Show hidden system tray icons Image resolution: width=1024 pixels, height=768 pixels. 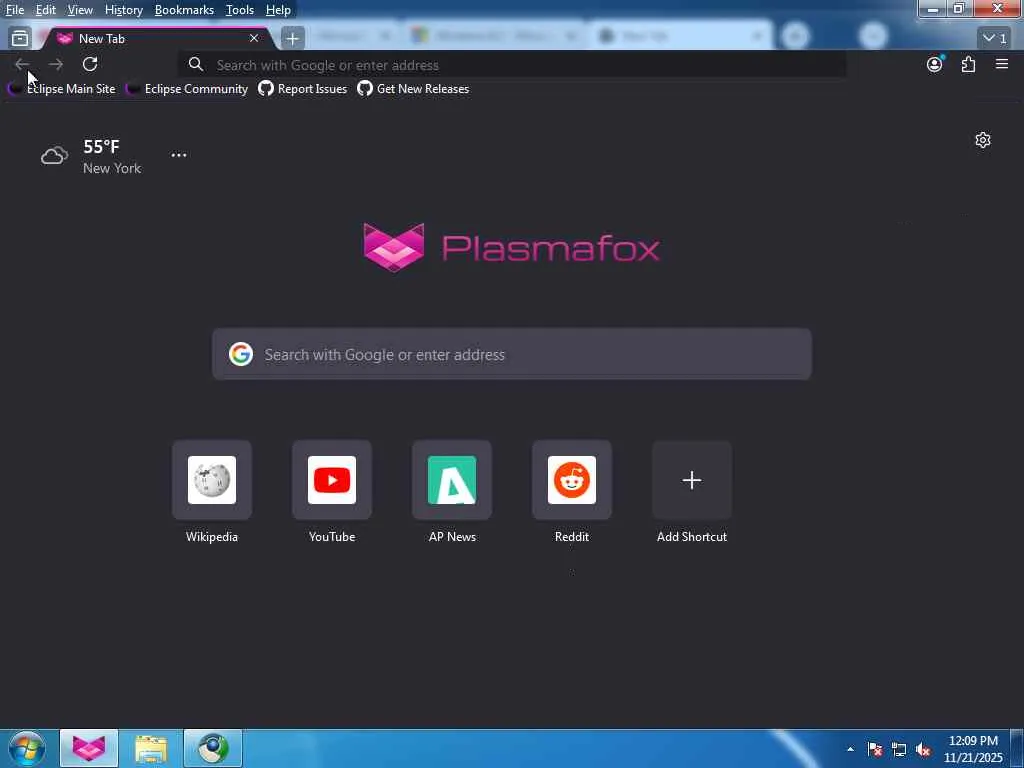click(850, 749)
